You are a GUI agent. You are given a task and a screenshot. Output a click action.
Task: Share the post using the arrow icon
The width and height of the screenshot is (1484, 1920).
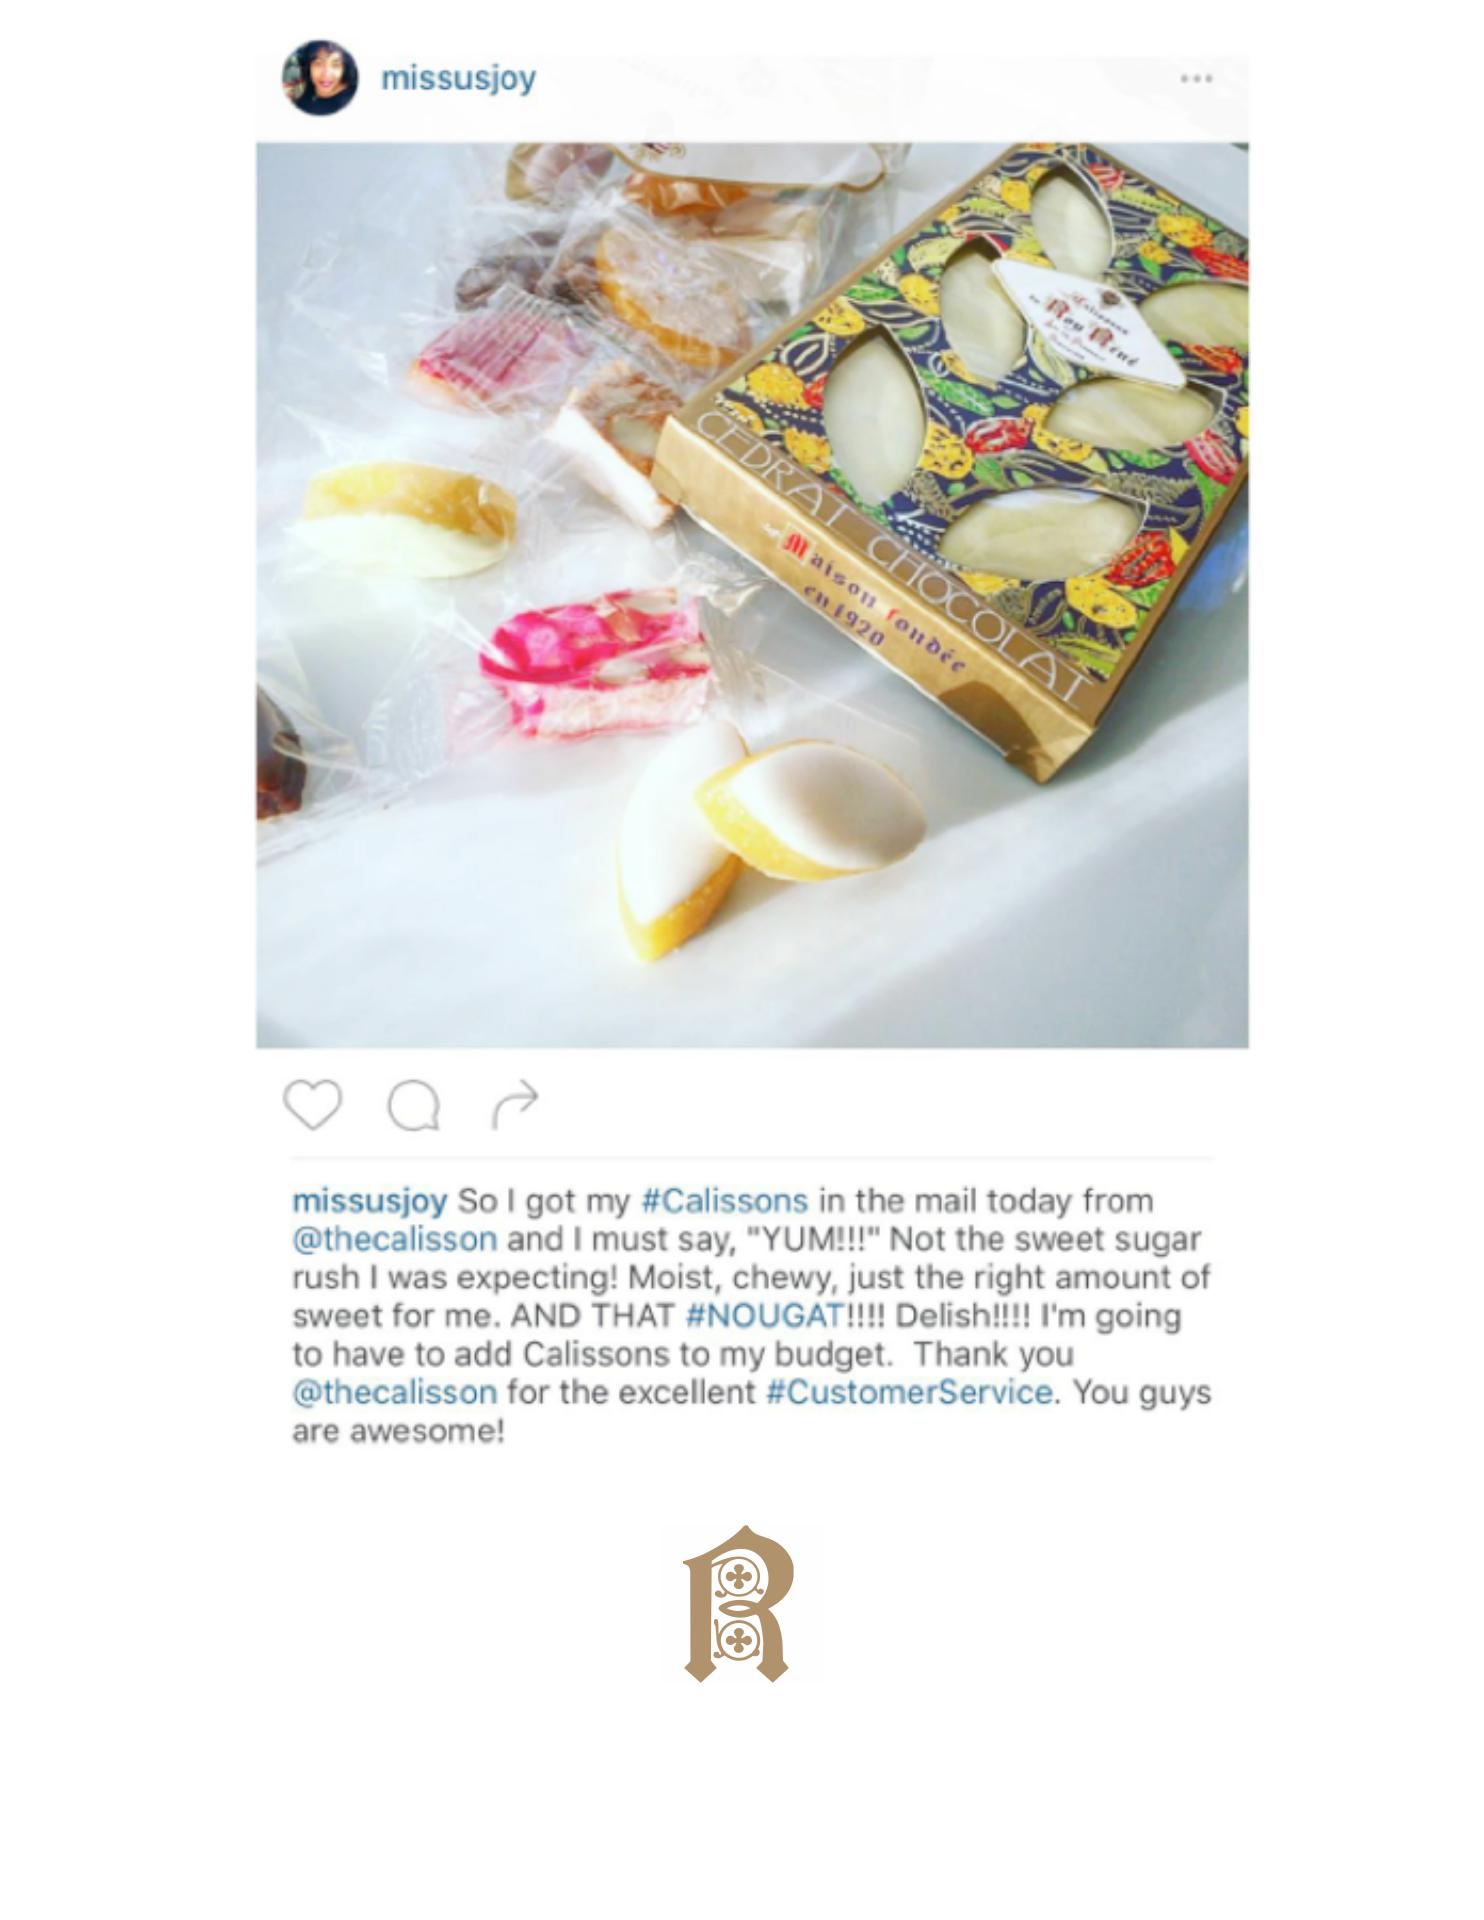click(x=515, y=1104)
